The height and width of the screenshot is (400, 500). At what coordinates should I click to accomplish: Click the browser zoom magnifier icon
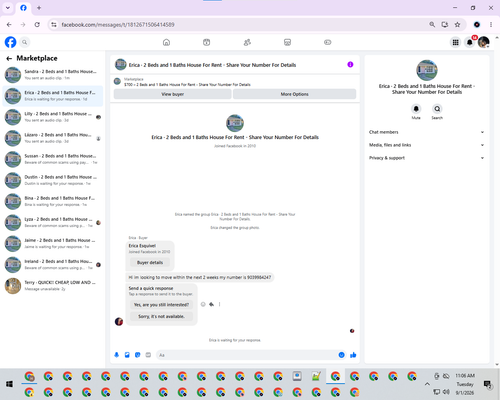pos(432,25)
